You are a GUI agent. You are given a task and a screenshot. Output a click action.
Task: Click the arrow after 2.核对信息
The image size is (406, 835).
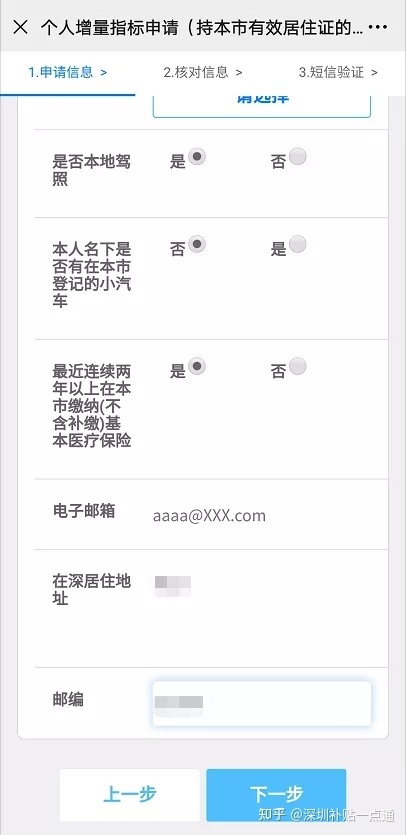[239, 72]
